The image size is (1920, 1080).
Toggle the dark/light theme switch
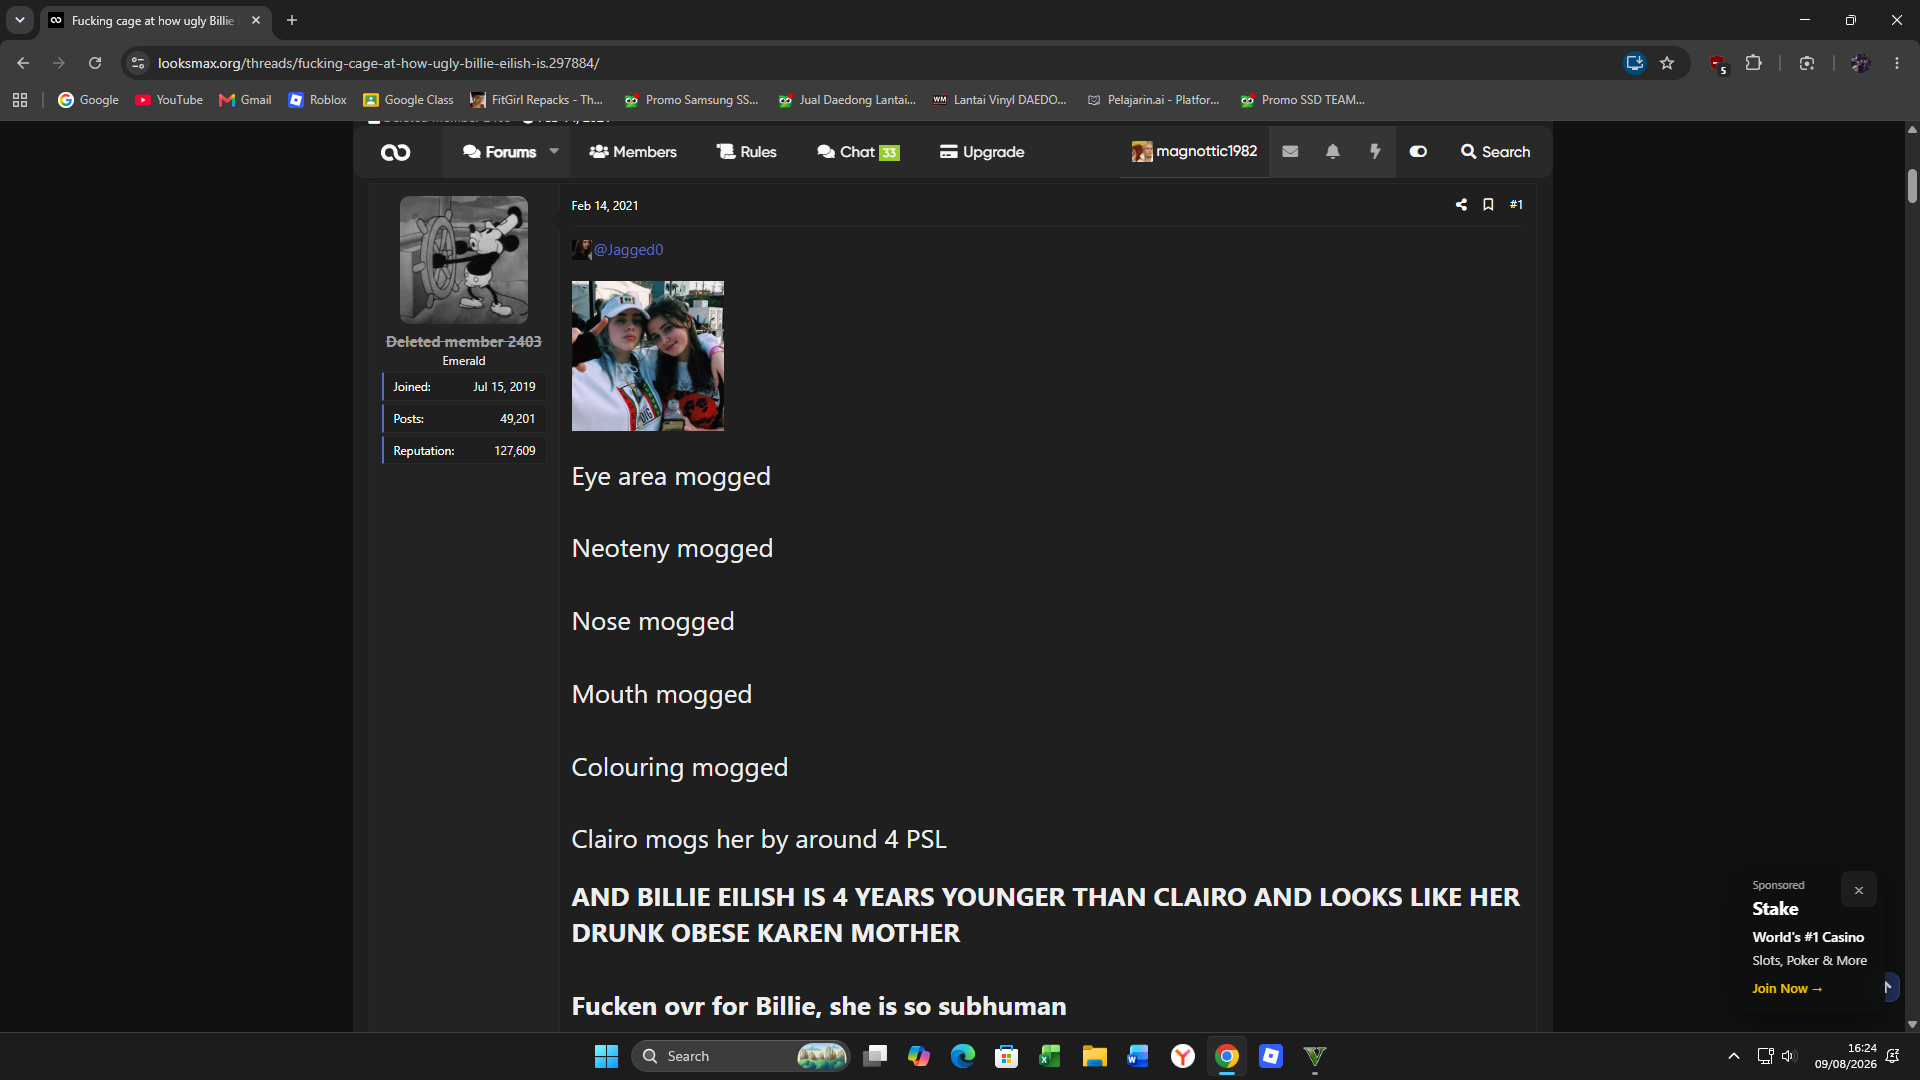pos(1418,152)
